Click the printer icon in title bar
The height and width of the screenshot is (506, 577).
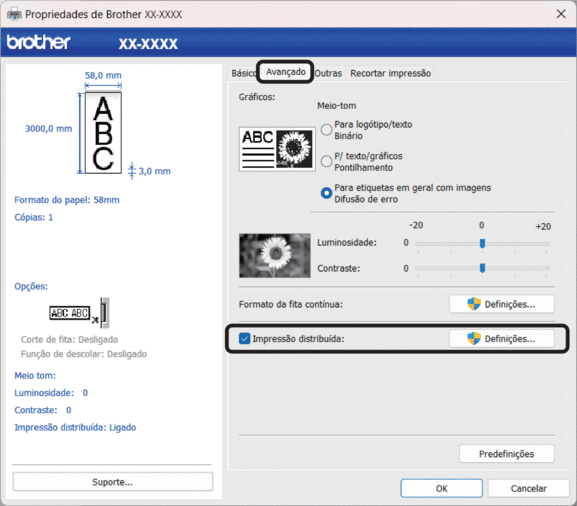(14, 14)
